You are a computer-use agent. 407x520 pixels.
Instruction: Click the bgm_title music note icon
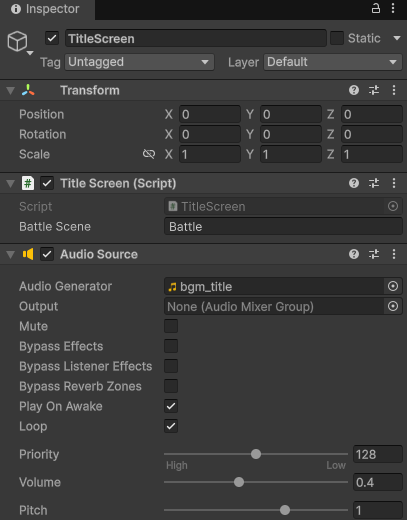[172, 287]
